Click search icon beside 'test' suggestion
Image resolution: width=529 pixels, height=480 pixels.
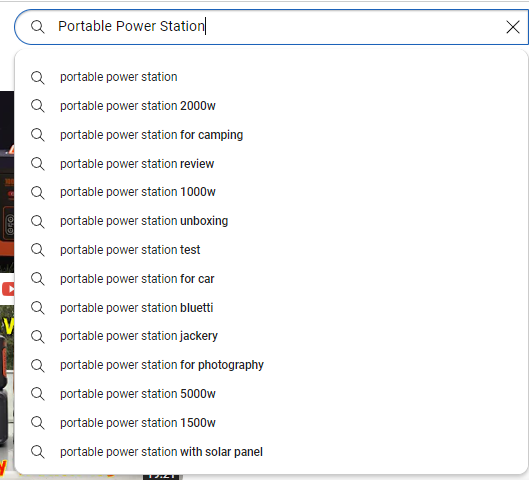(37, 250)
